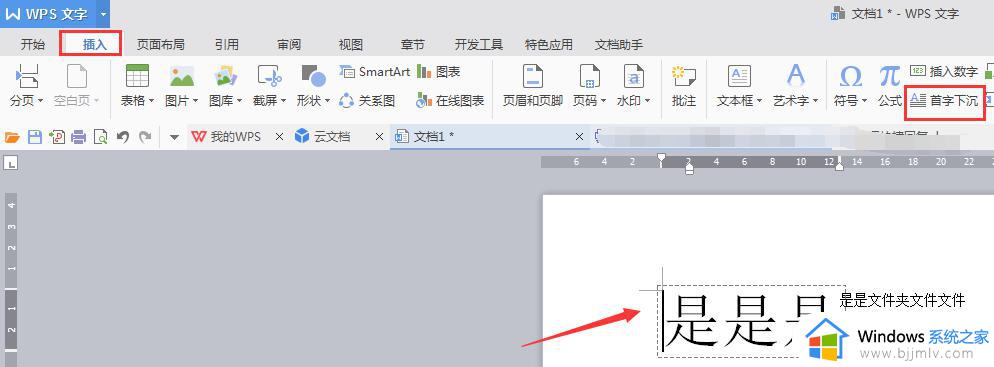Open the 艺术字 dropdown arrow

tap(815, 101)
